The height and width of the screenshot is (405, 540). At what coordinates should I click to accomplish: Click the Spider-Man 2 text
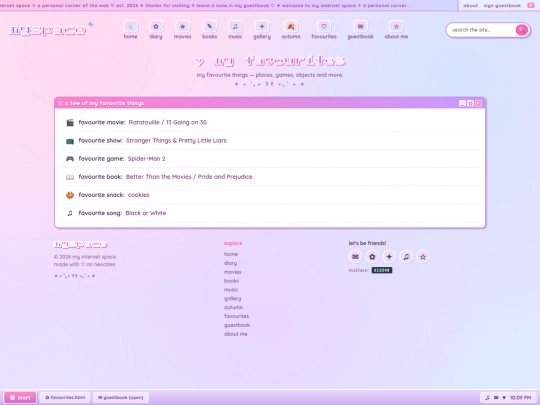(146, 159)
